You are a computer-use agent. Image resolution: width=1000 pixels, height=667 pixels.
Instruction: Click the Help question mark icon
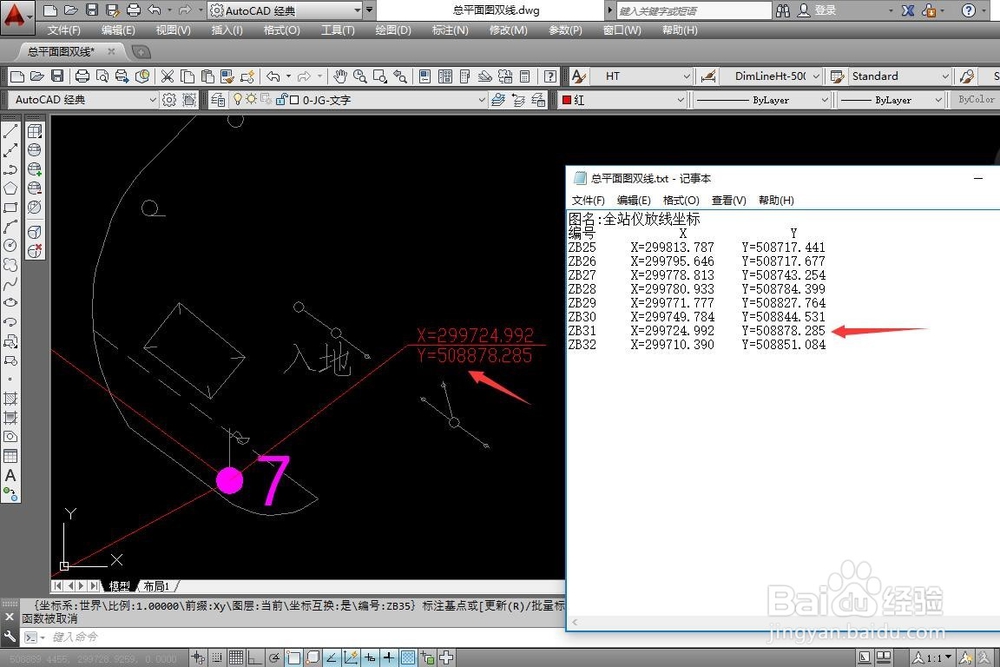(550, 77)
